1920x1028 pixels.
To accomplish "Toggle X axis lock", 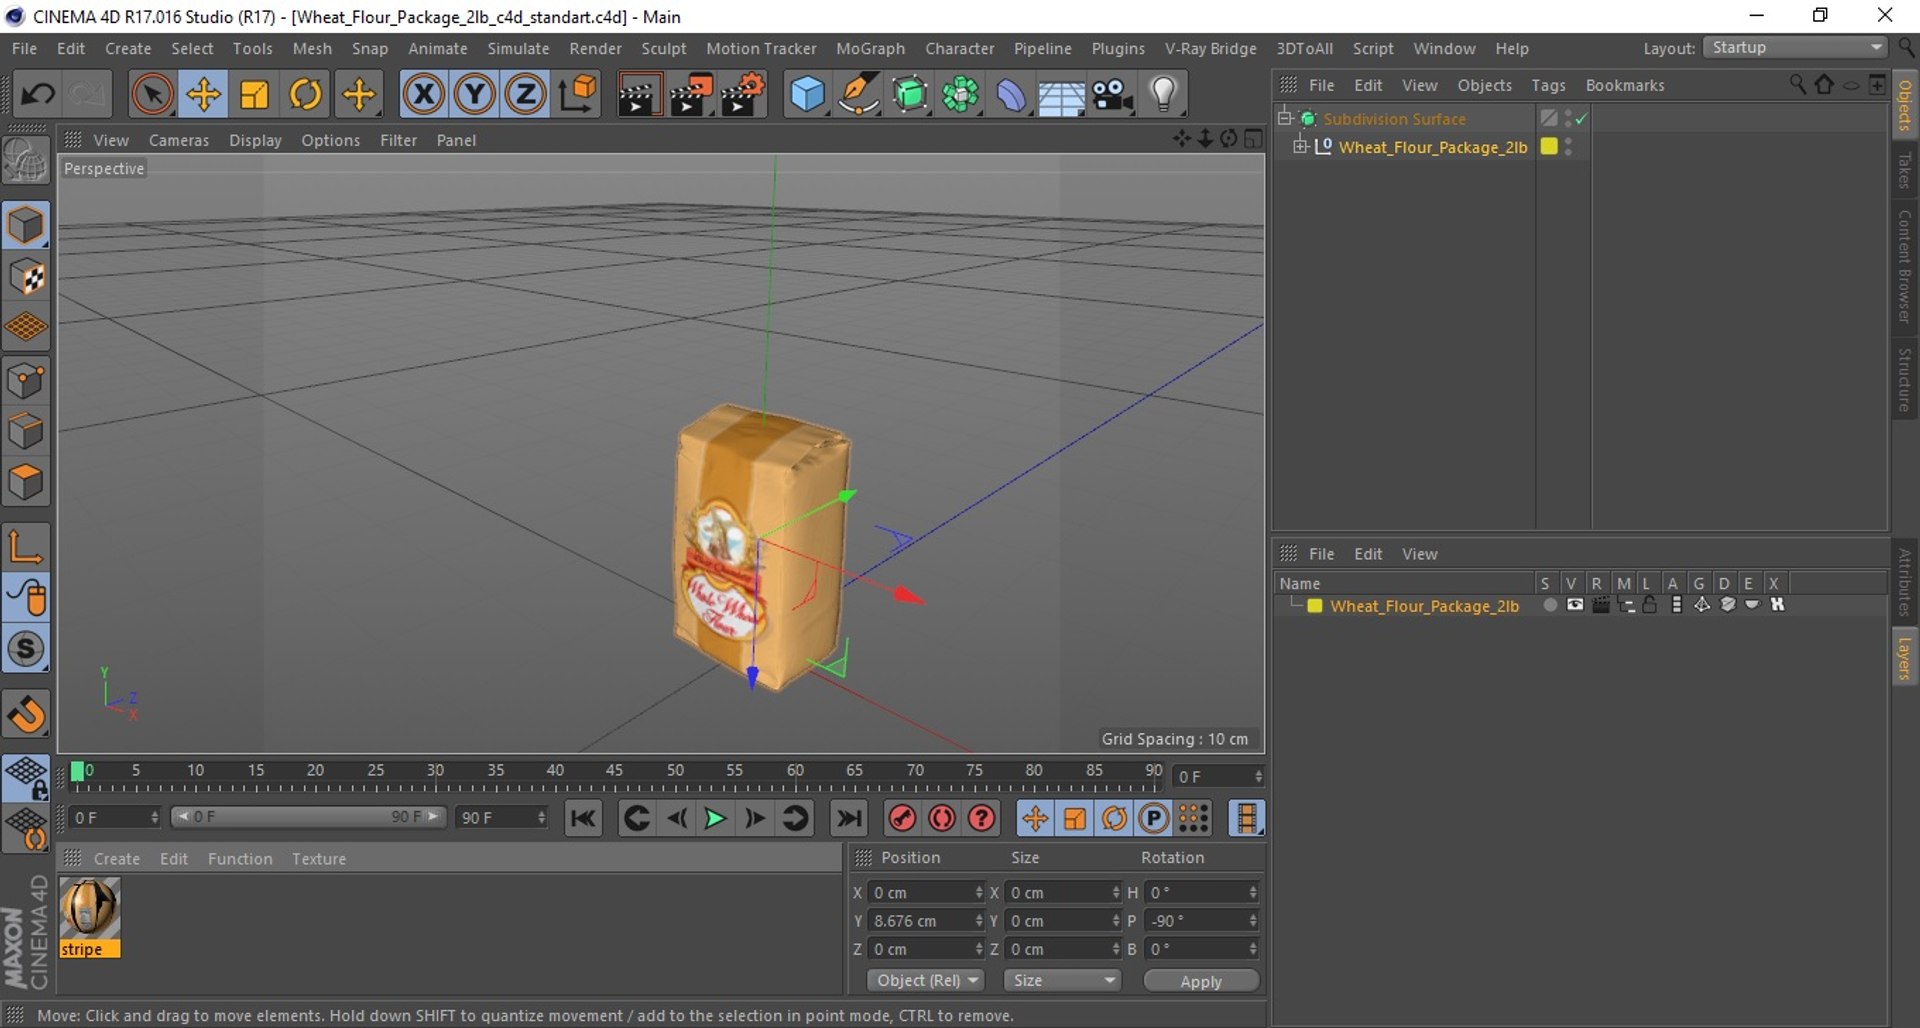I will tap(424, 94).
